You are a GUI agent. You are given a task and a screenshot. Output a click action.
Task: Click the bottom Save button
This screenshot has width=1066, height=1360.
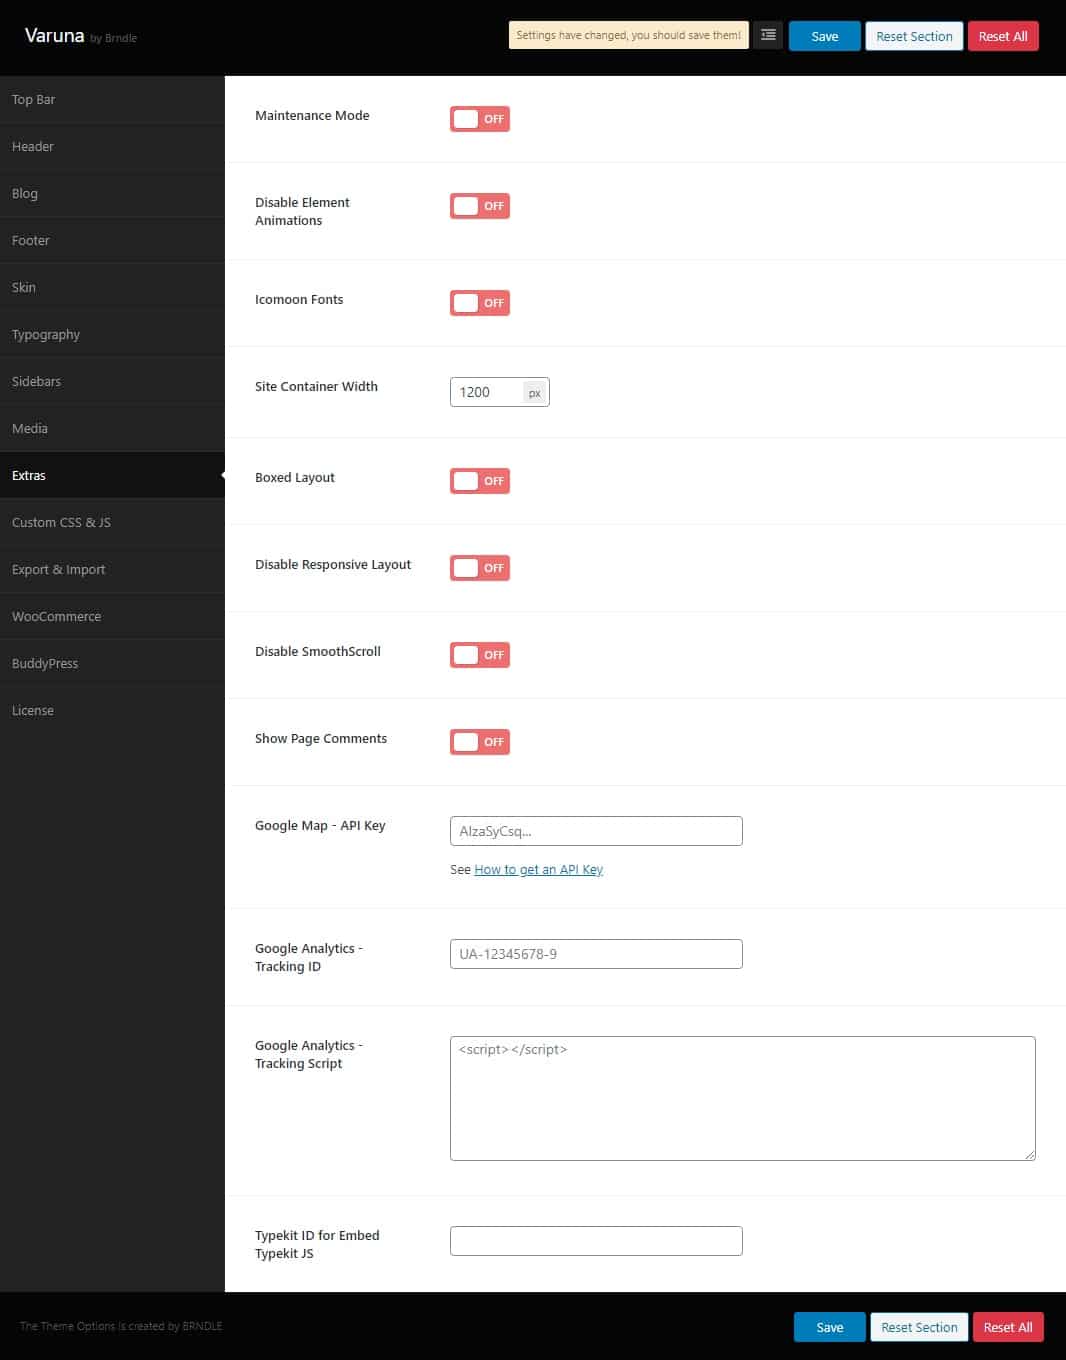[829, 1327]
